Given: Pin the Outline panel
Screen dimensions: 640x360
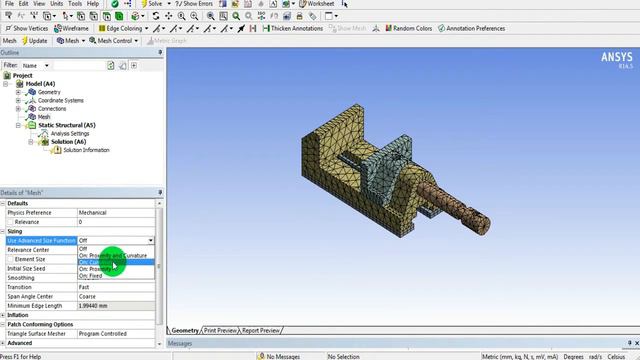Looking at the screenshot, I should (160, 53).
